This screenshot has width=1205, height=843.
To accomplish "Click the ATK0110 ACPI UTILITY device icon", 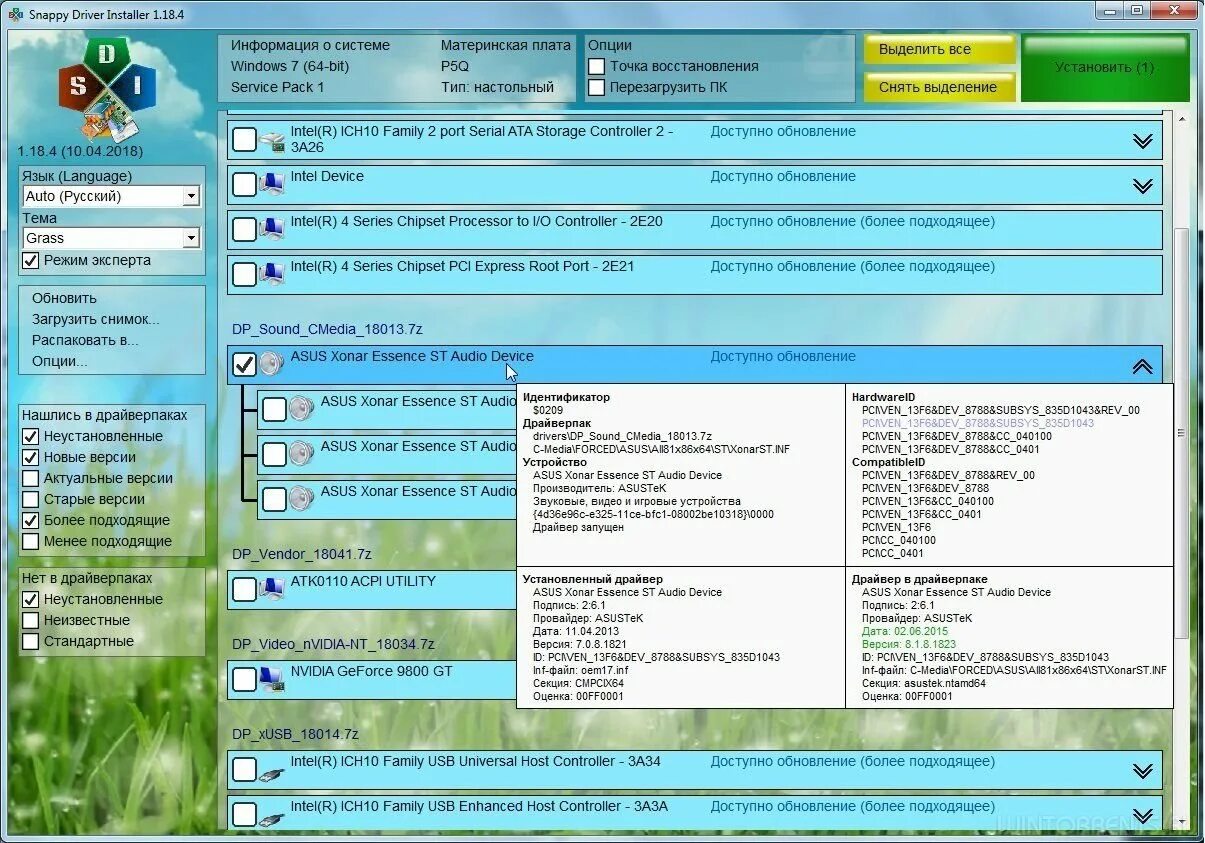I will point(271,590).
